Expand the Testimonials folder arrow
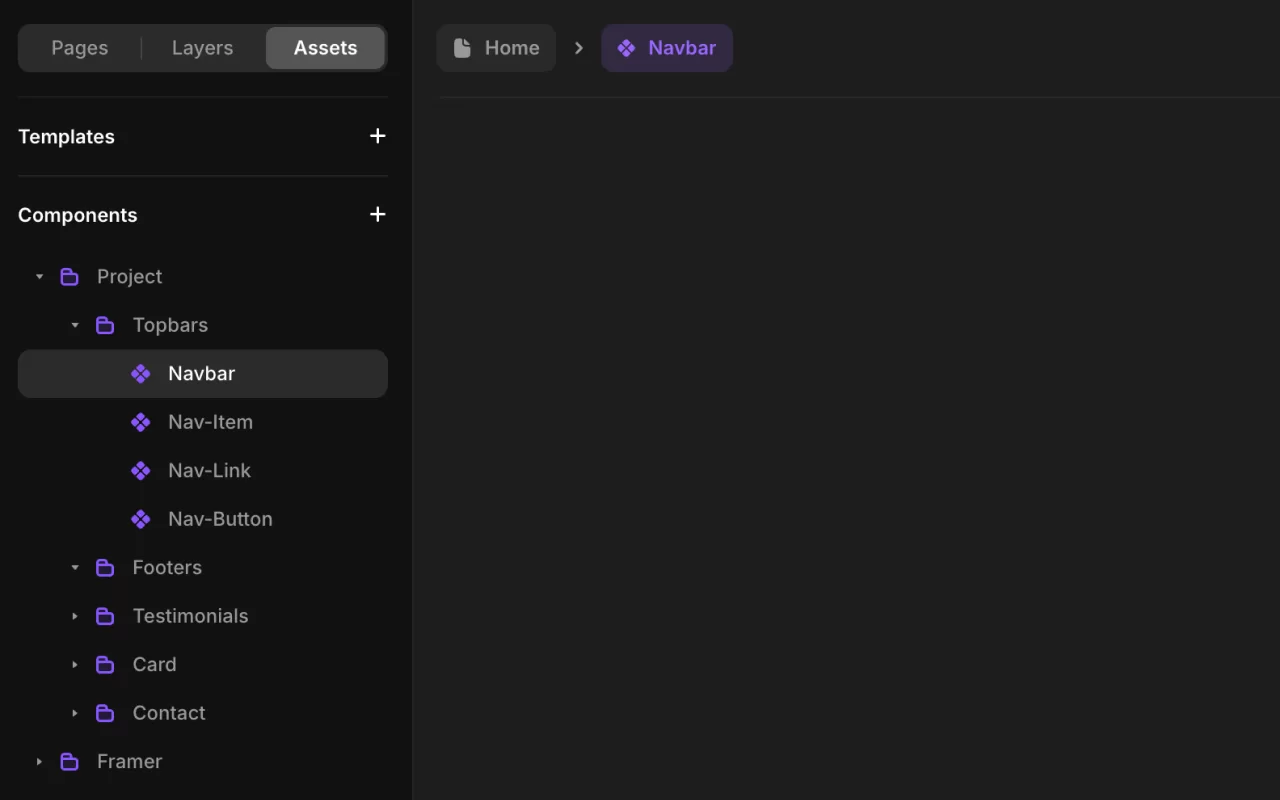Image resolution: width=1280 pixels, height=800 pixels. (75, 616)
